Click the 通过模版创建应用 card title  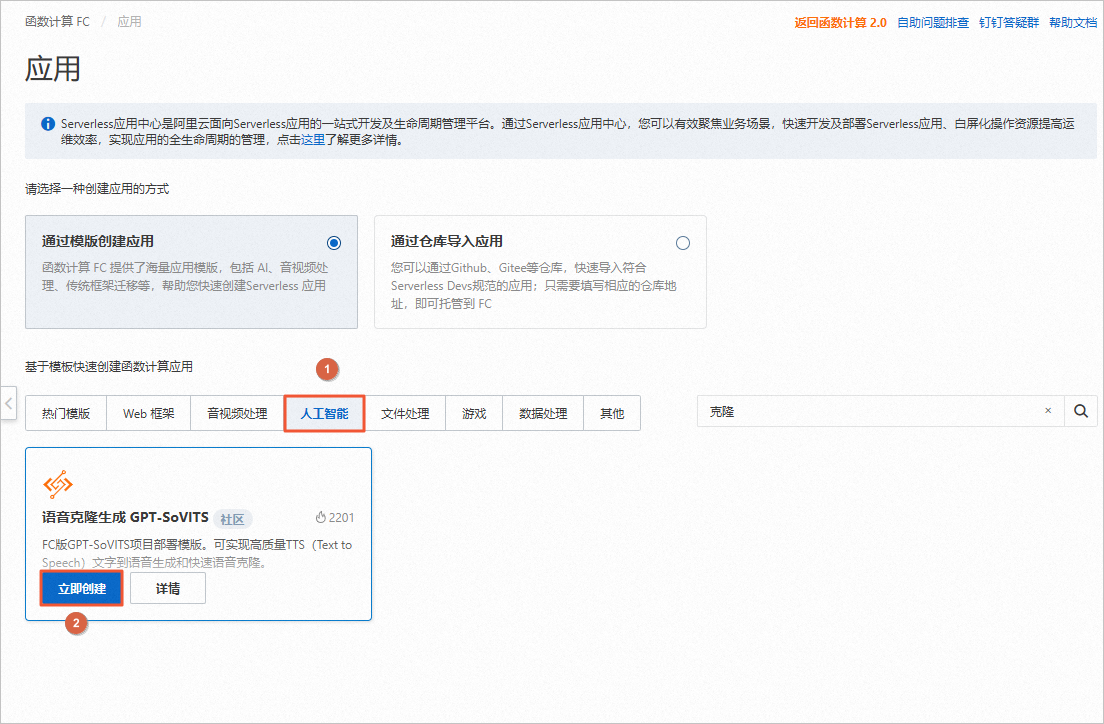[x=97, y=242]
